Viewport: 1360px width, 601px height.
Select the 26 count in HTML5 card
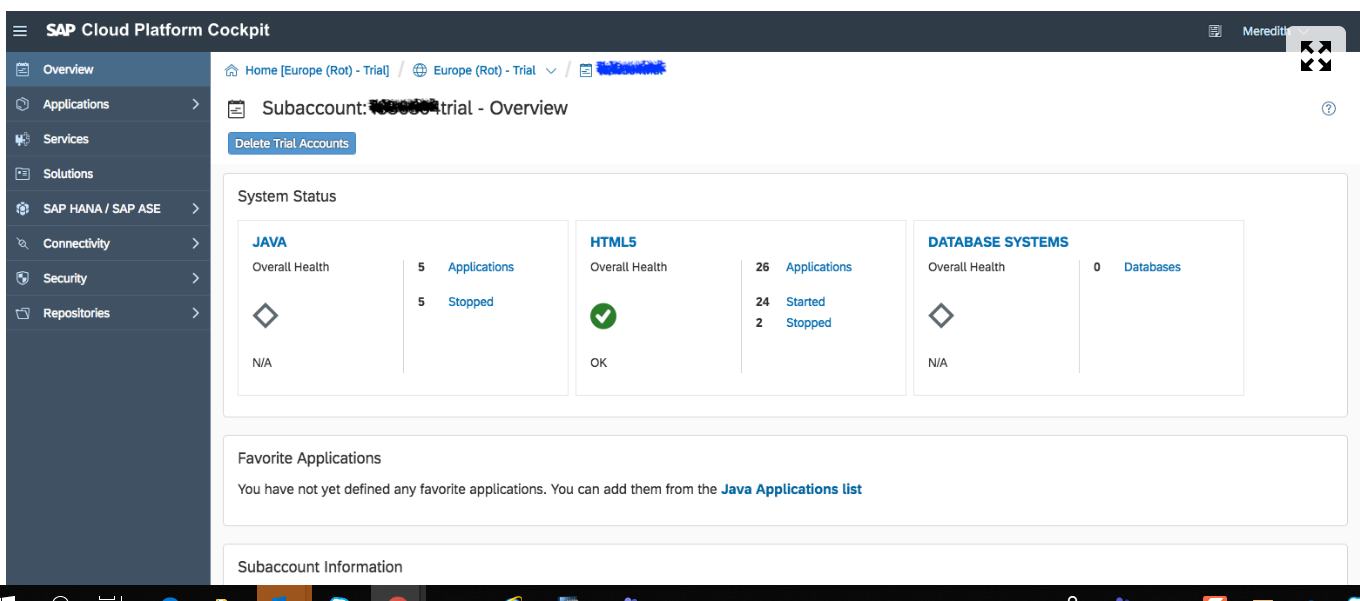763,267
